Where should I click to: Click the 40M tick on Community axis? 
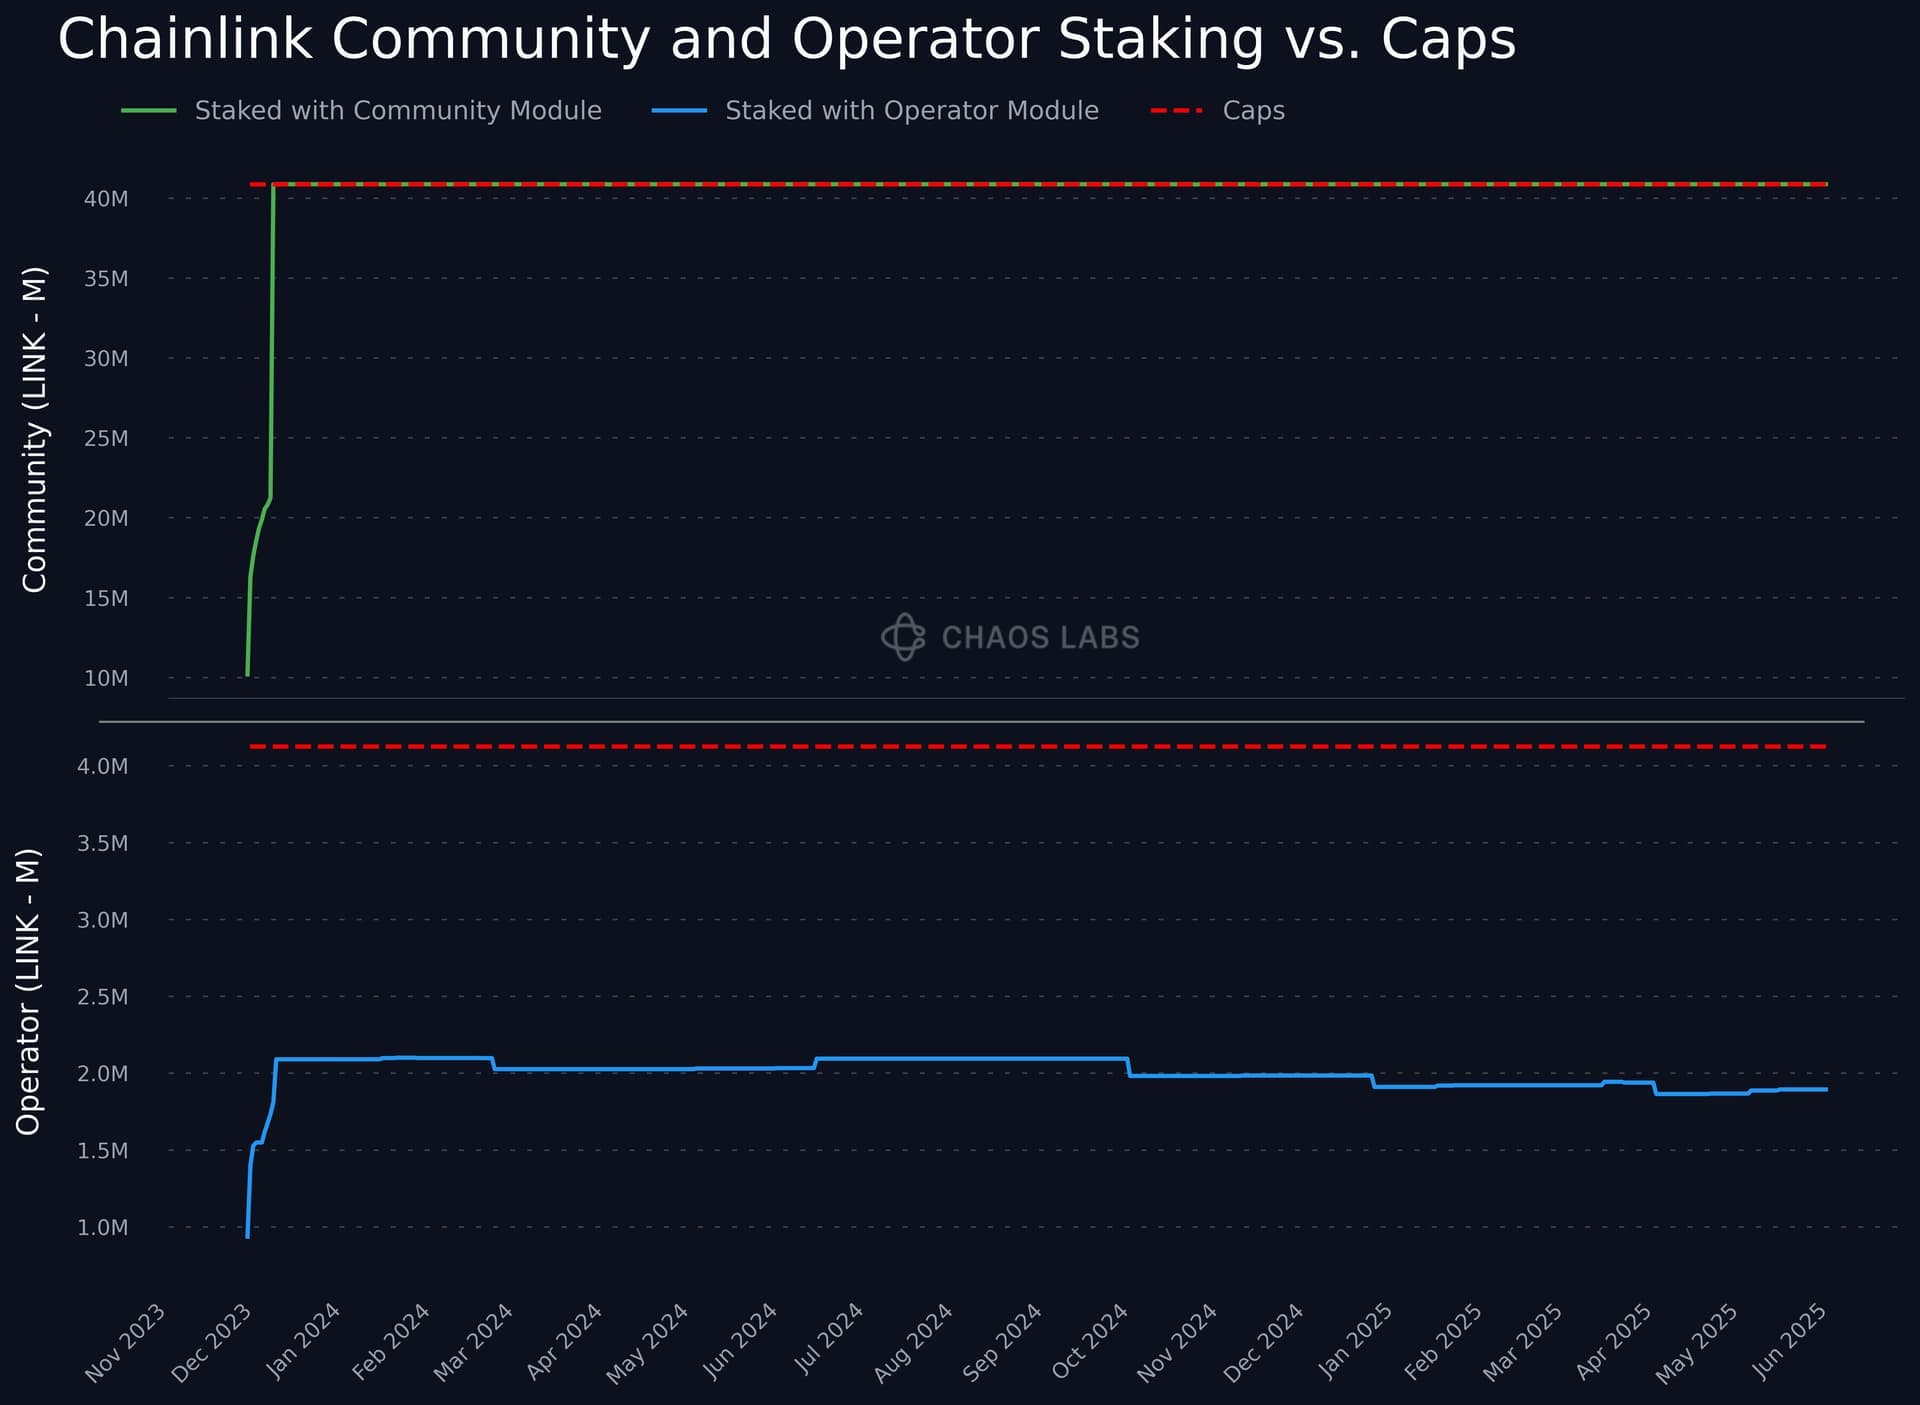pos(106,199)
